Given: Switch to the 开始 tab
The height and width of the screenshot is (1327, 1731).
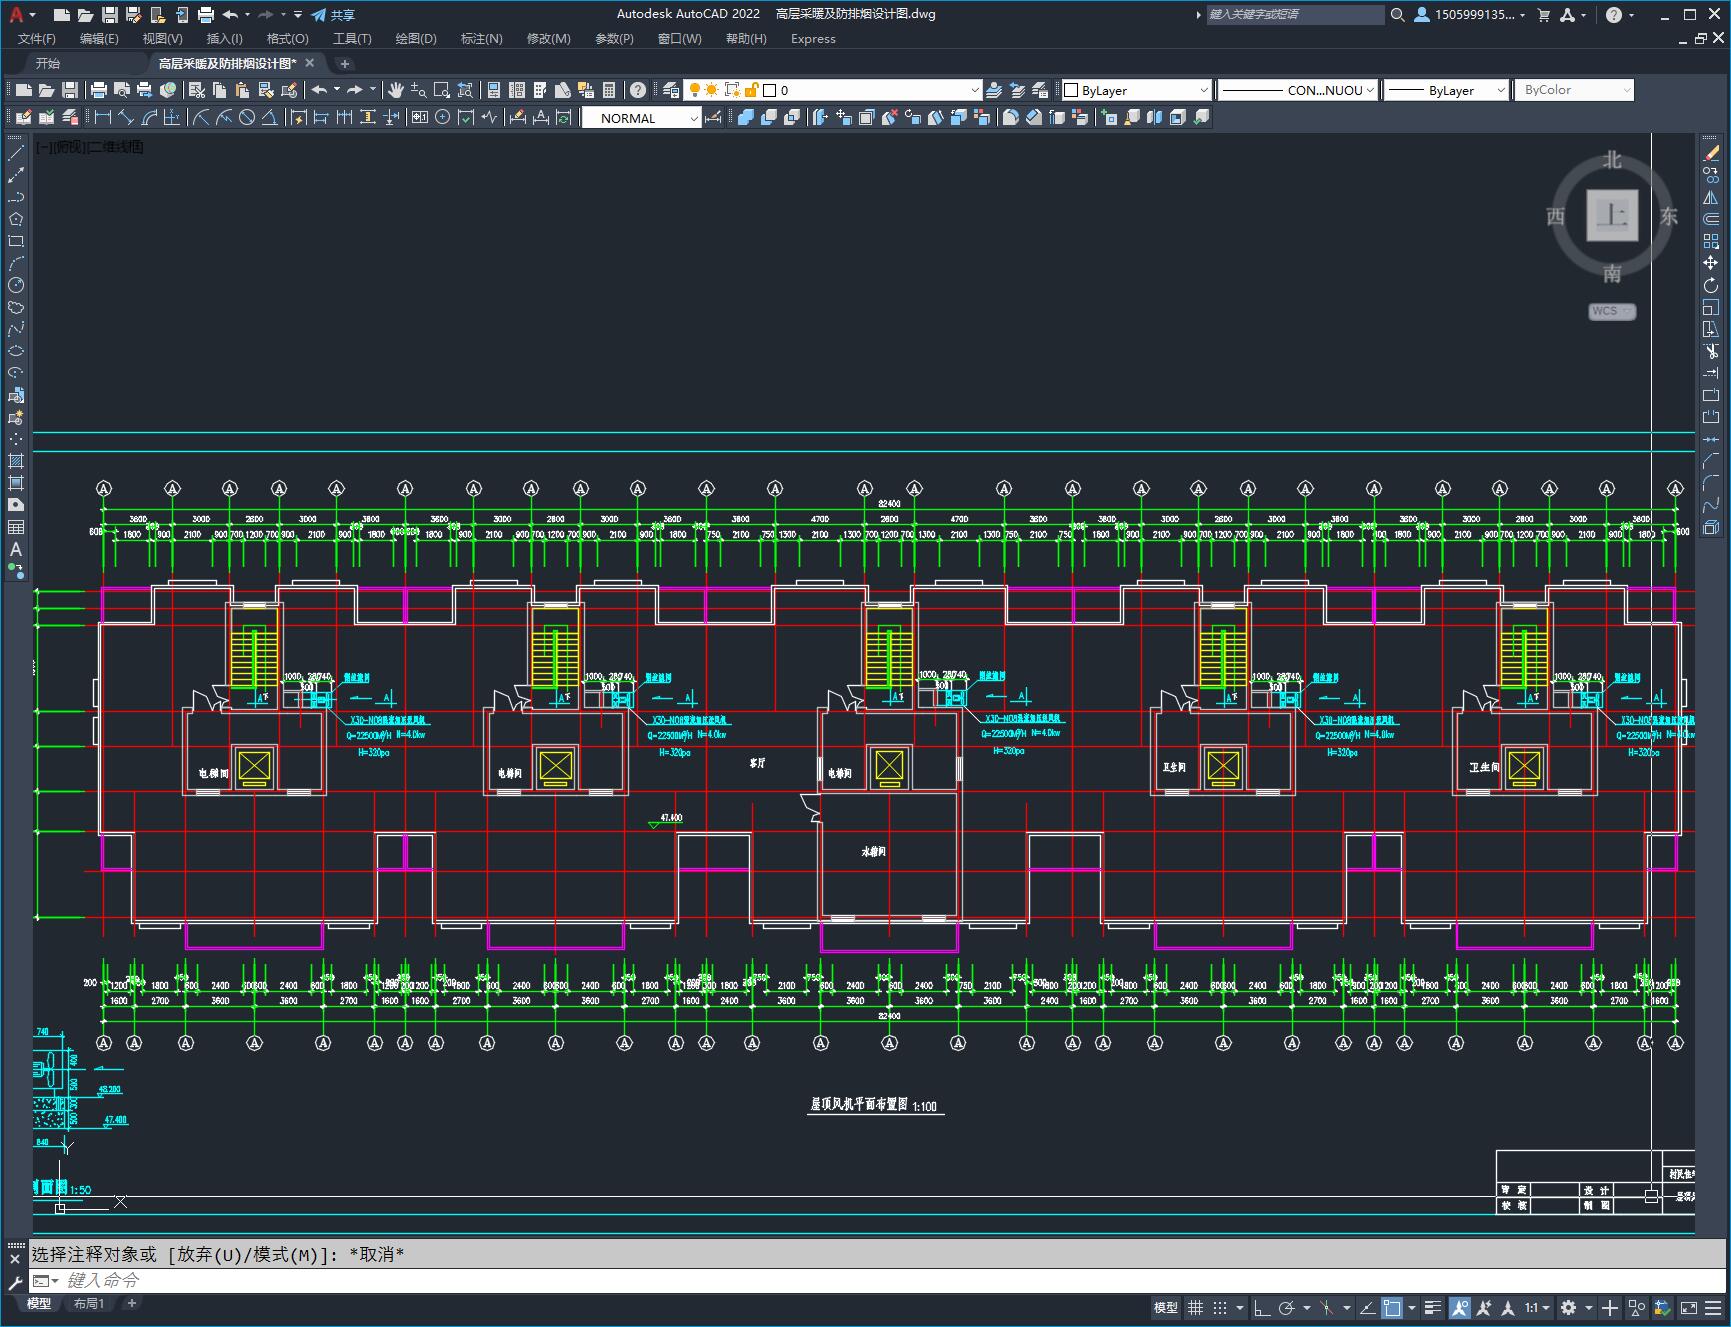Looking at the screenshot, I should (x=48, y=63).
